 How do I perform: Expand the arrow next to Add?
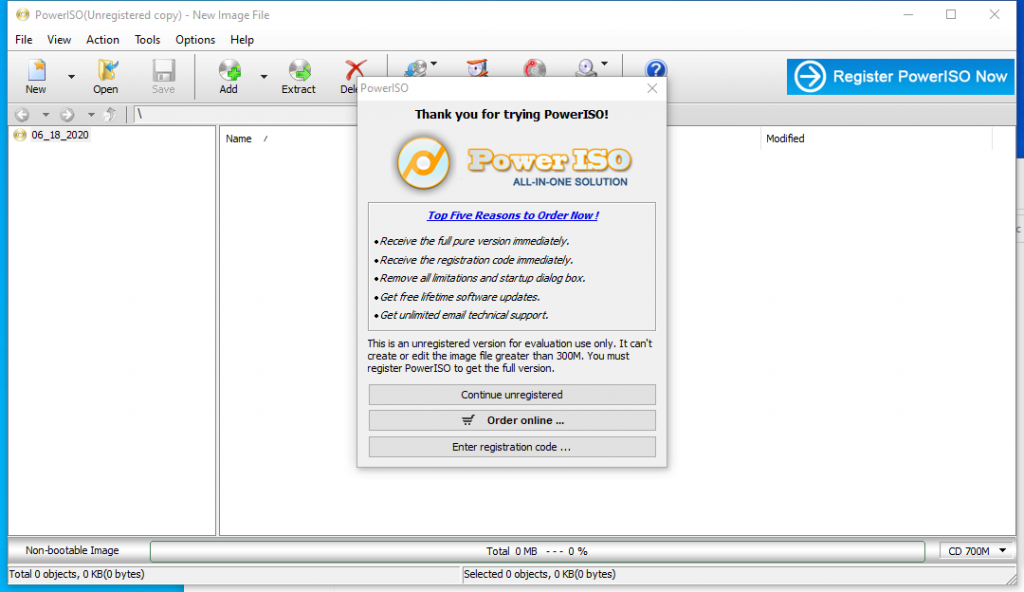point(264,77)
